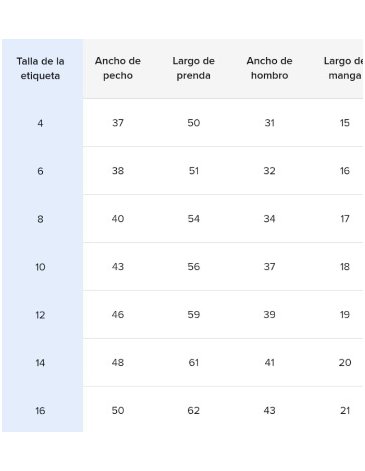This screenshot has width=365, height=471.
Task: Click shoulder width 39 for size 12
Action: coord(269,315)
